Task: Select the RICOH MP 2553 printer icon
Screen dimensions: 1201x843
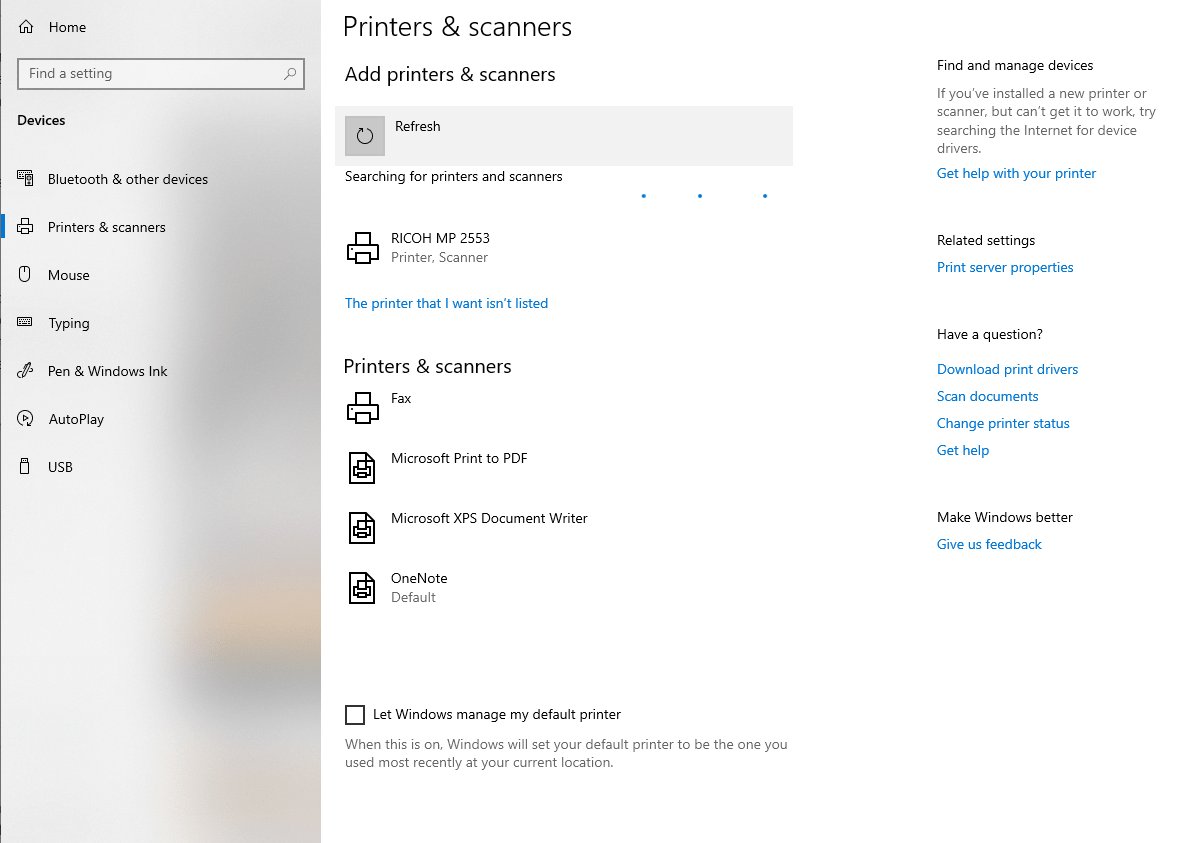Action: pos(362,248)
